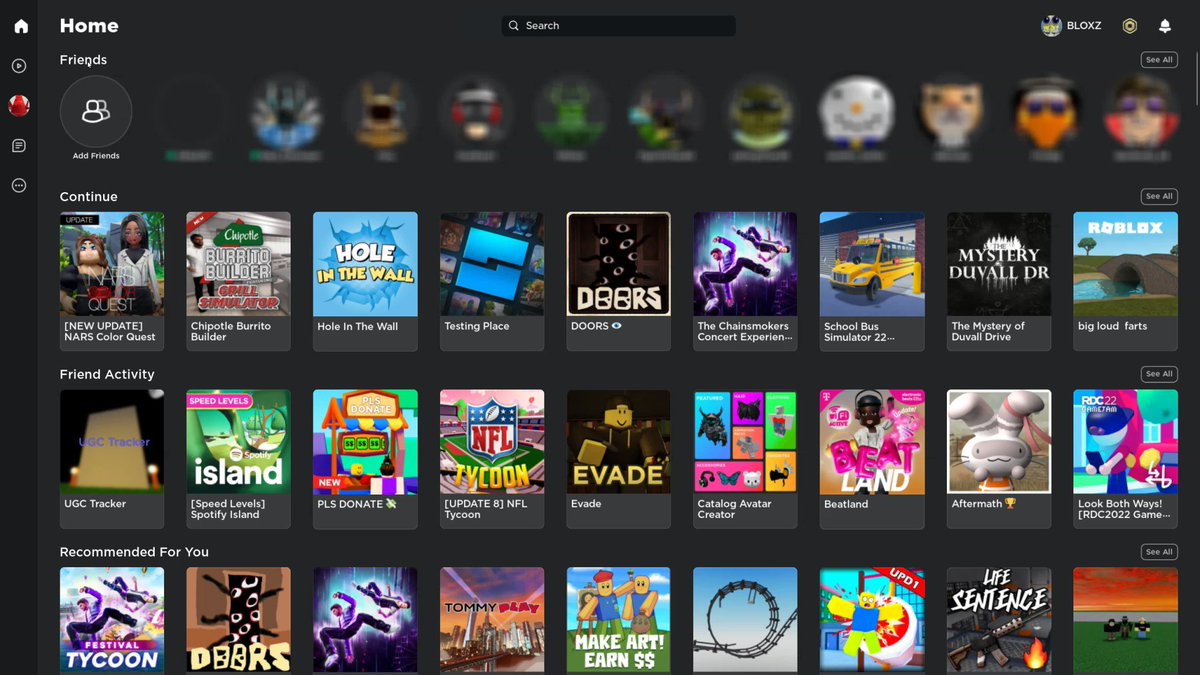Open Look Both Ways RDC2022 tile

coord(1125,459)
